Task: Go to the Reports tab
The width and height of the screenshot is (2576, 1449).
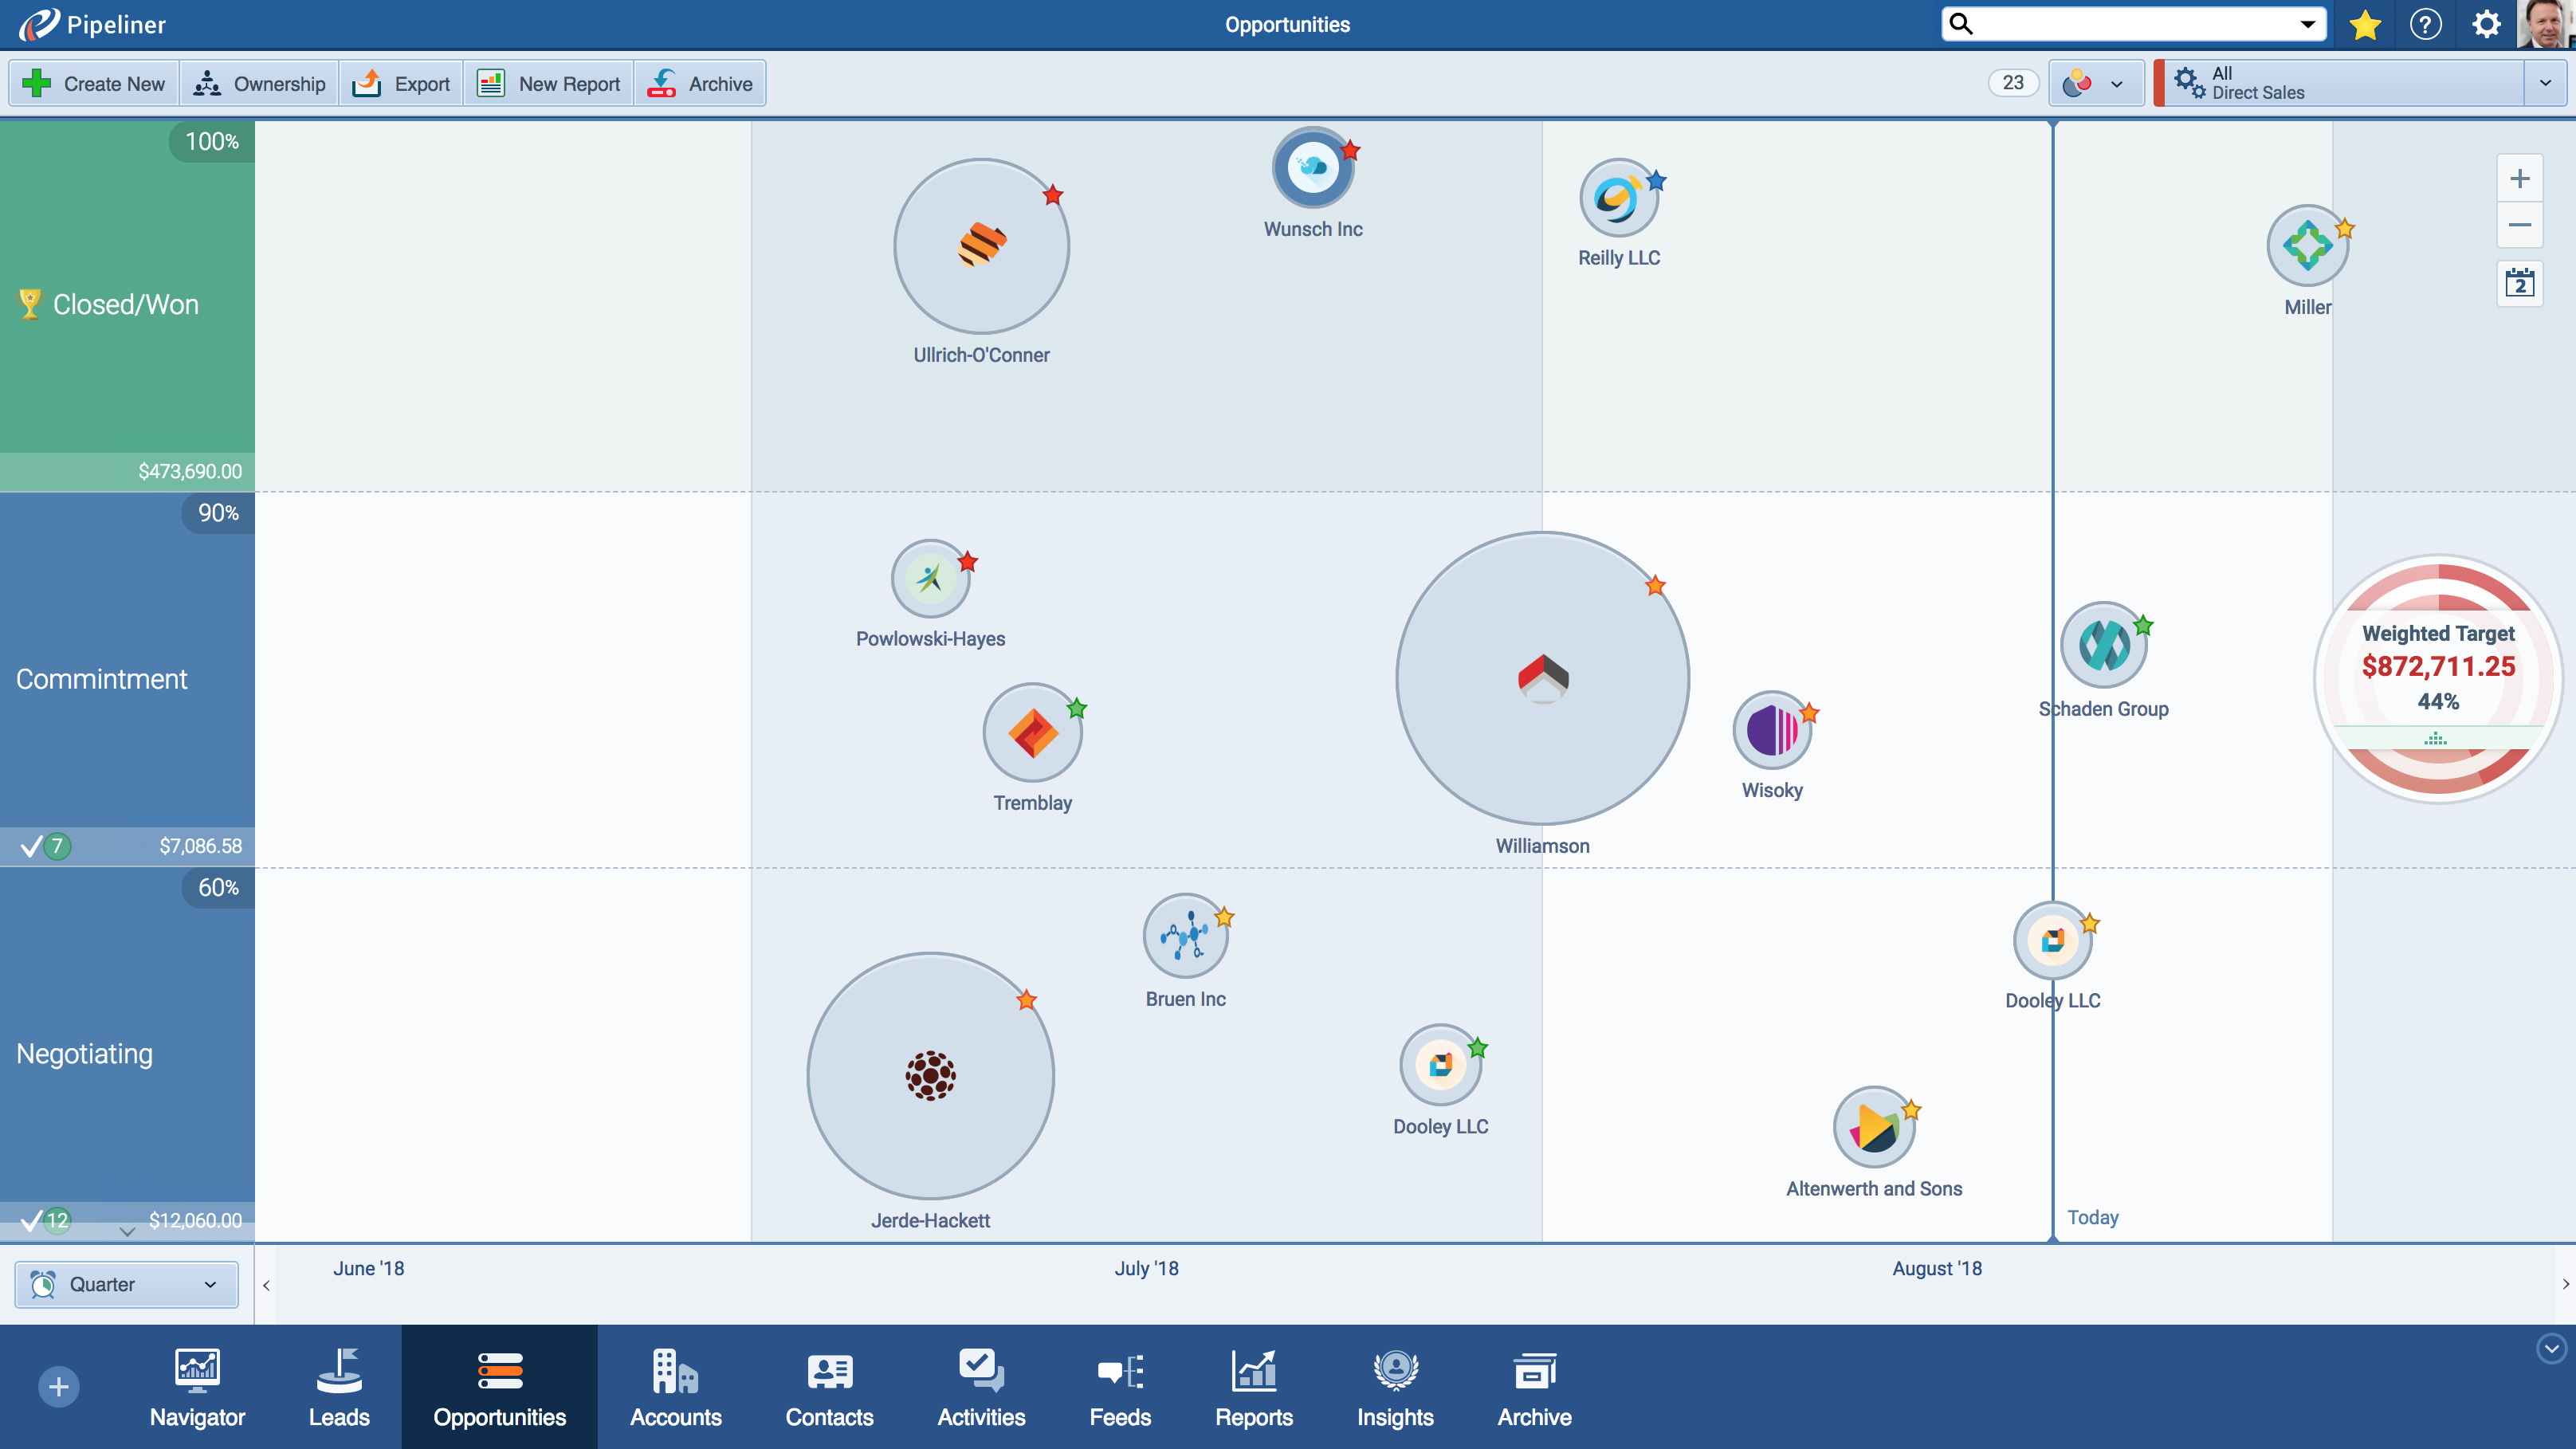Action: tap(1253, 1387)
